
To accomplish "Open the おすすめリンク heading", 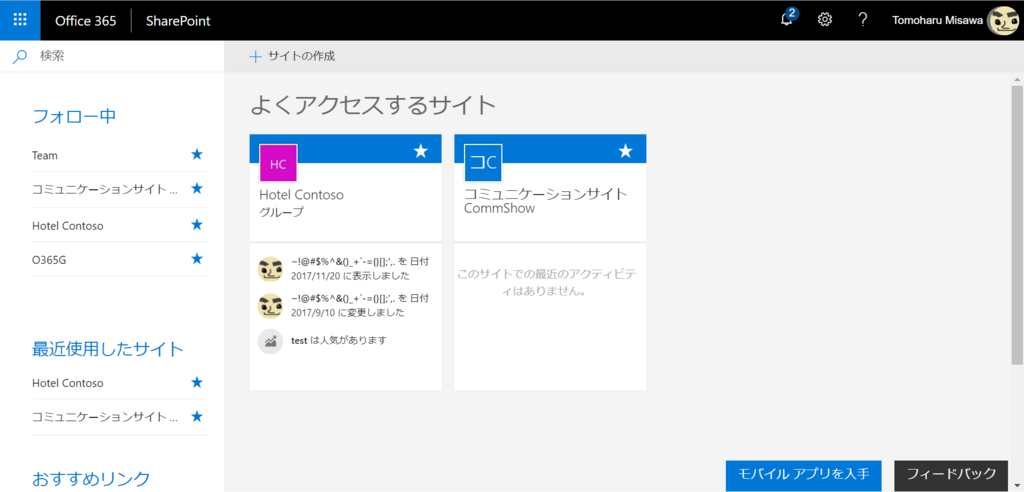I will click(91, 478).
